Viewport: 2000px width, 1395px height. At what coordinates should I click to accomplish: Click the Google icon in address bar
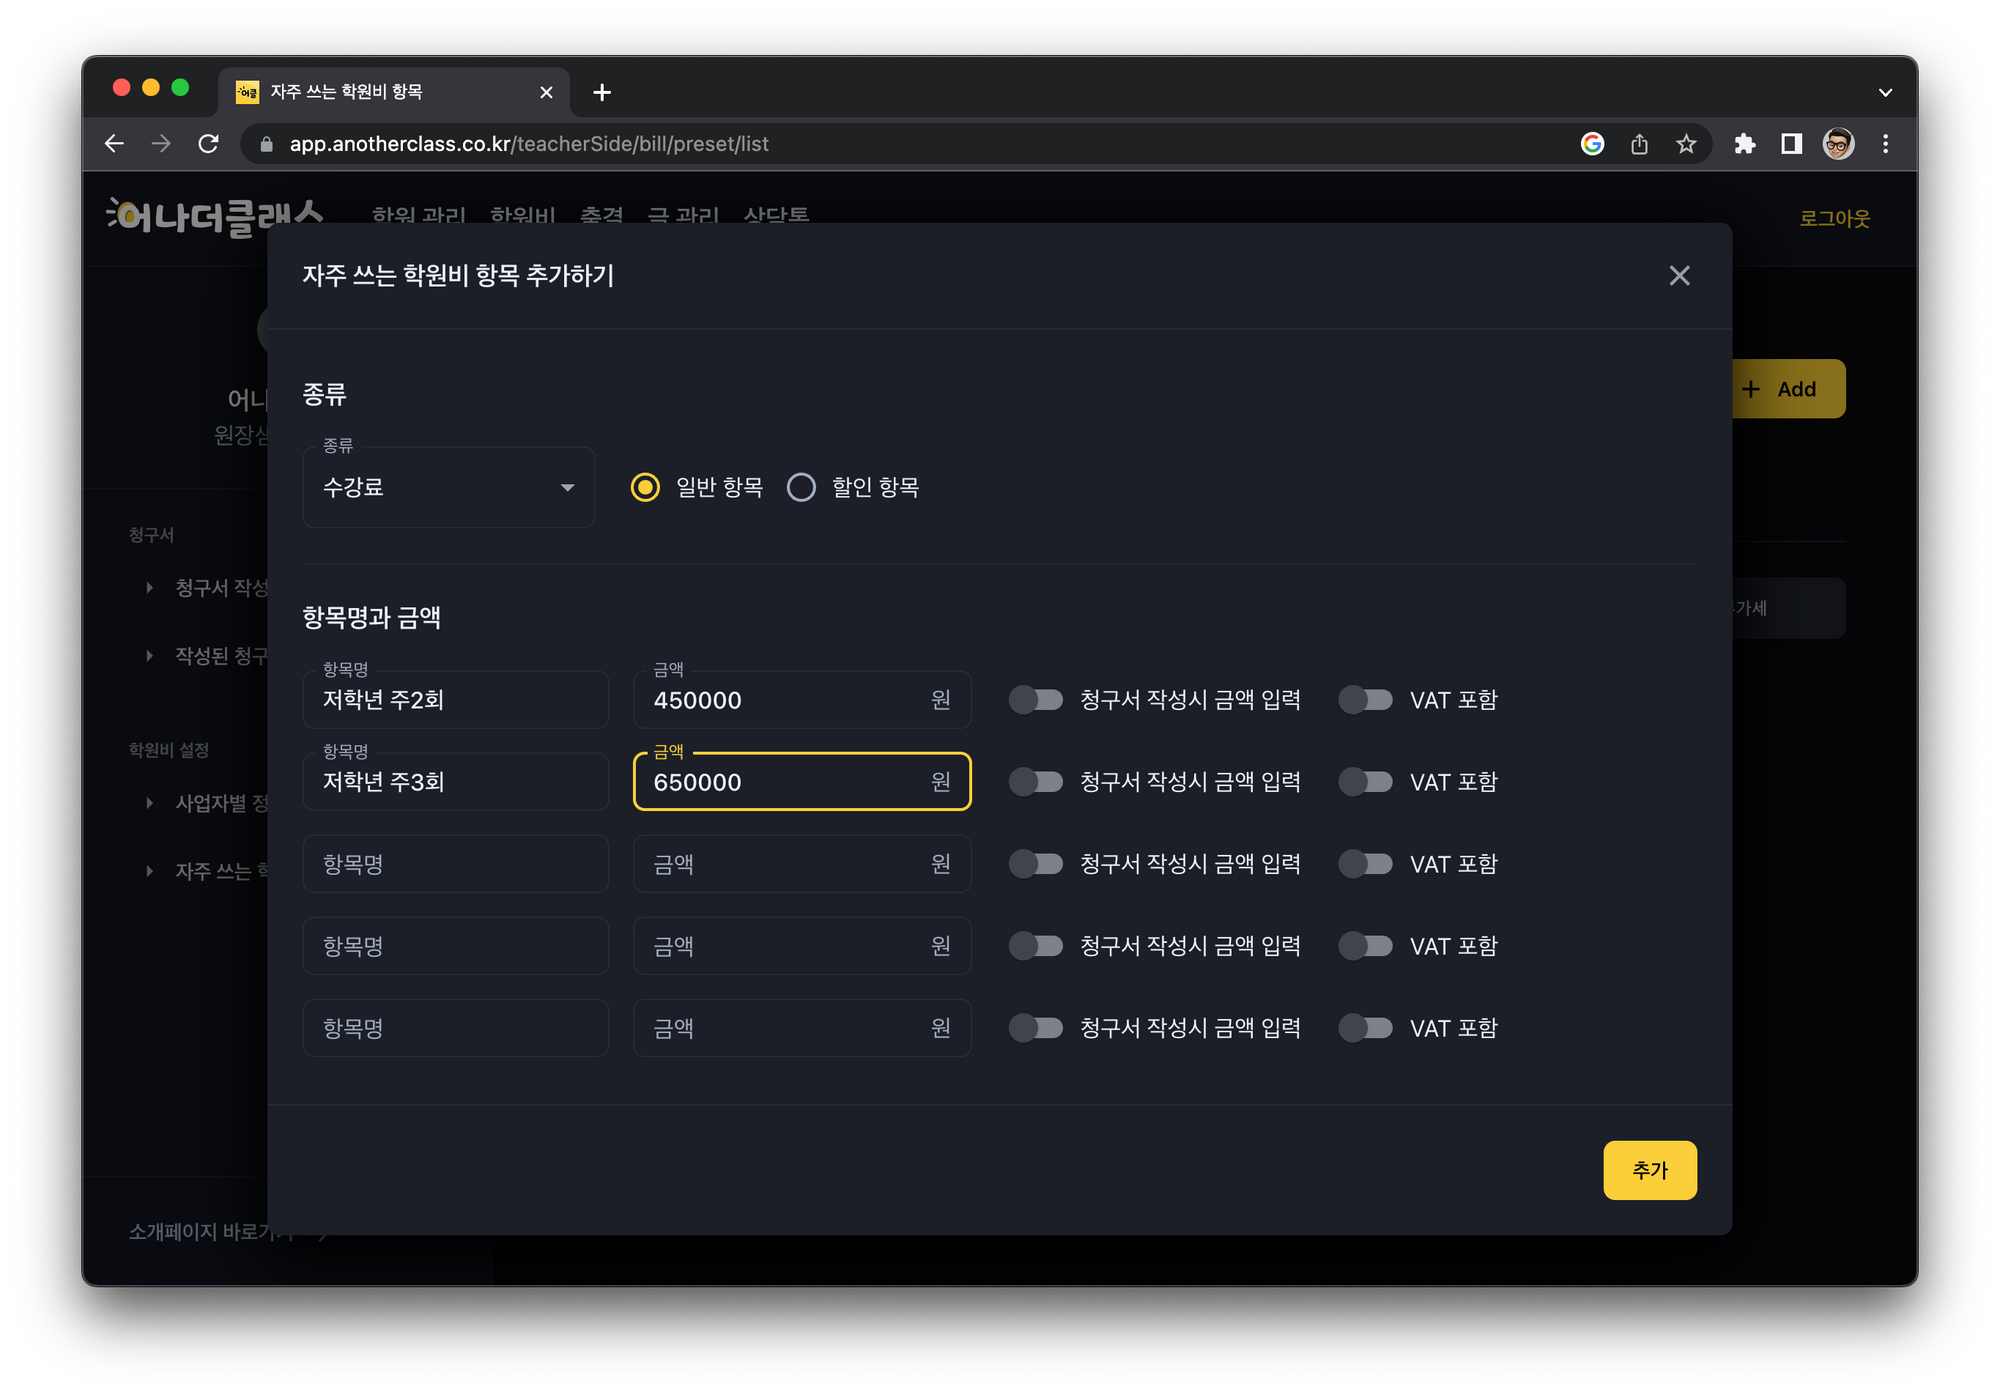coord(1592,144)
